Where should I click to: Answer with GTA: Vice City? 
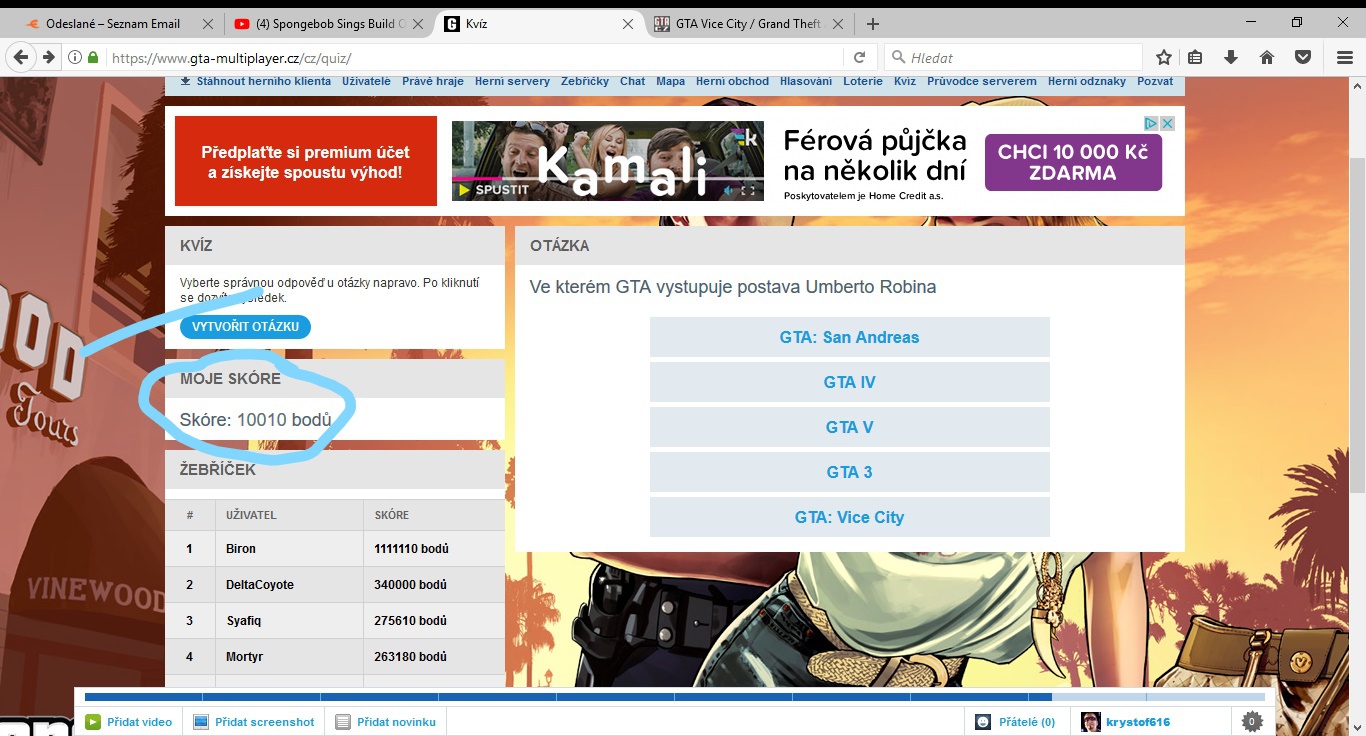tap(850, 517)
